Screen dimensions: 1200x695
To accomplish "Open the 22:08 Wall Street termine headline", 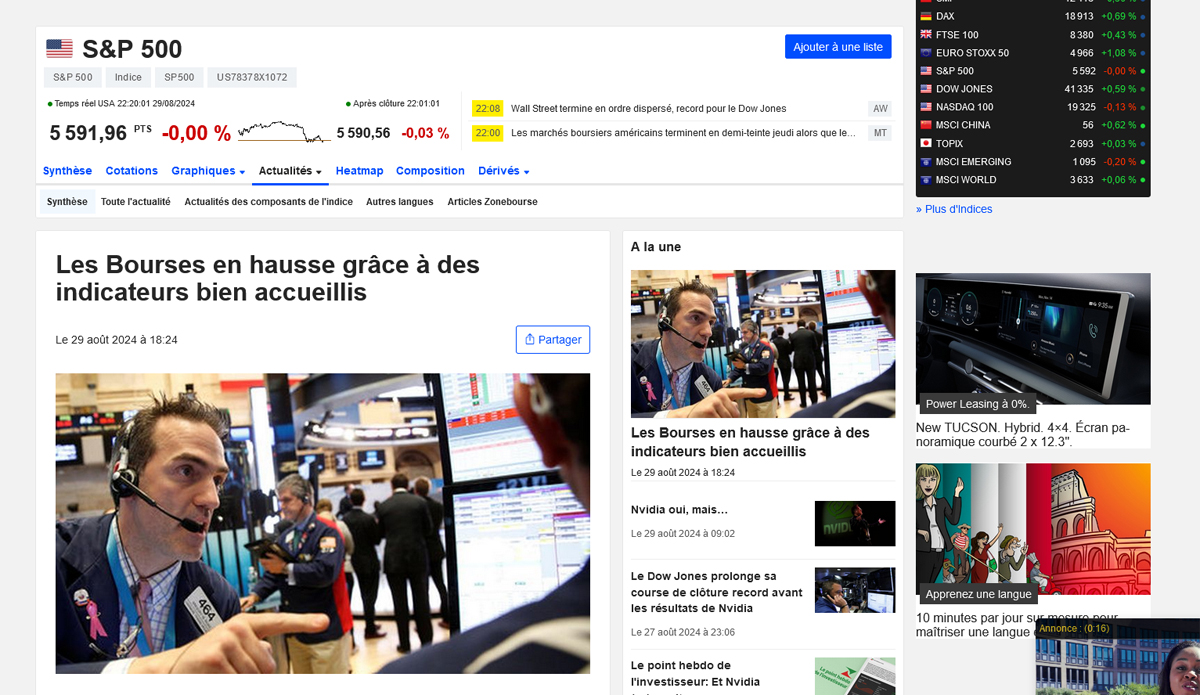I will 648,109.
